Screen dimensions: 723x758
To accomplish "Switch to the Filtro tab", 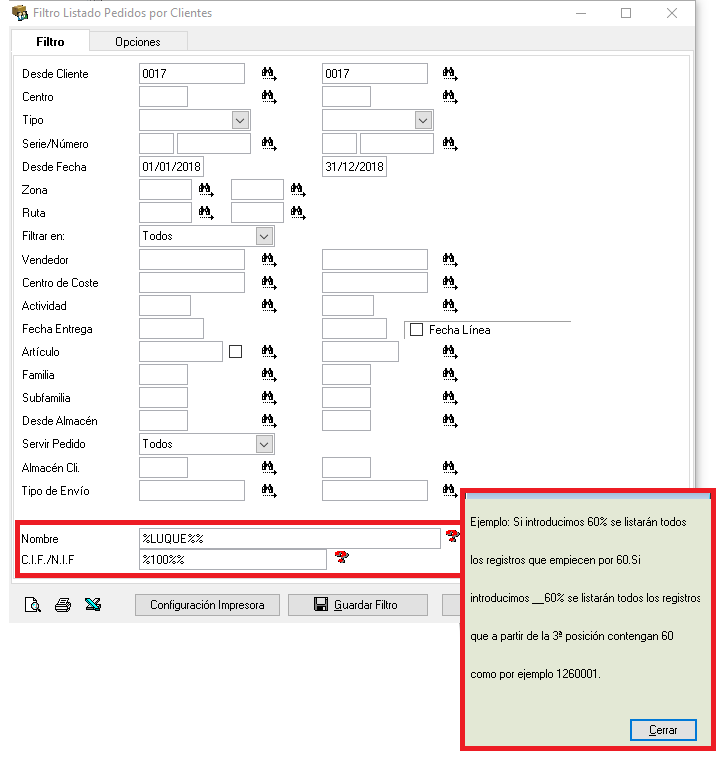I will [x=50, y=42].
